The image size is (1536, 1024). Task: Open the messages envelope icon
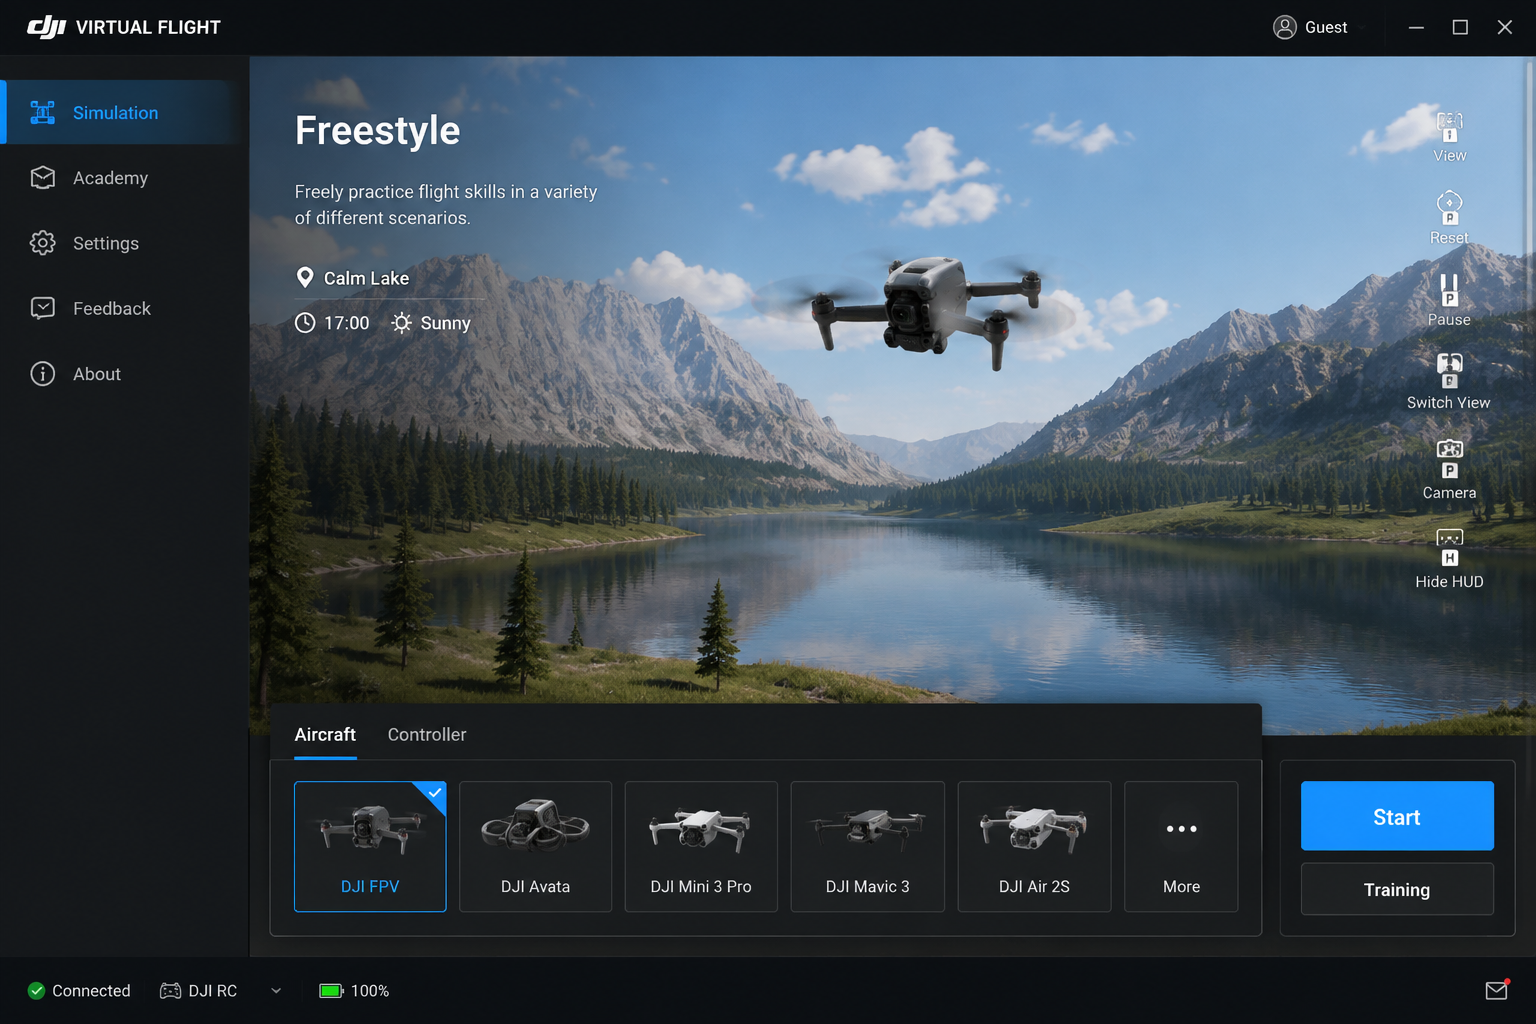[x=1496, y=990]
